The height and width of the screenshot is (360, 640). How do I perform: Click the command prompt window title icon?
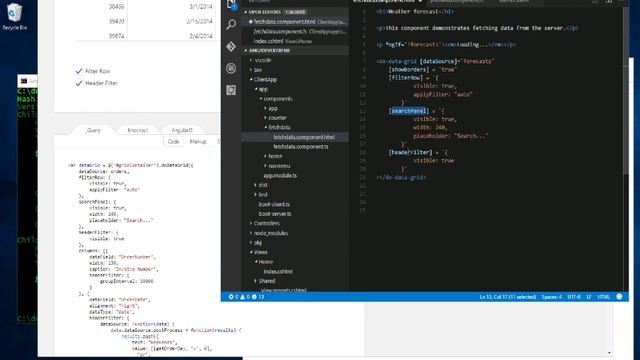(24, 81)
